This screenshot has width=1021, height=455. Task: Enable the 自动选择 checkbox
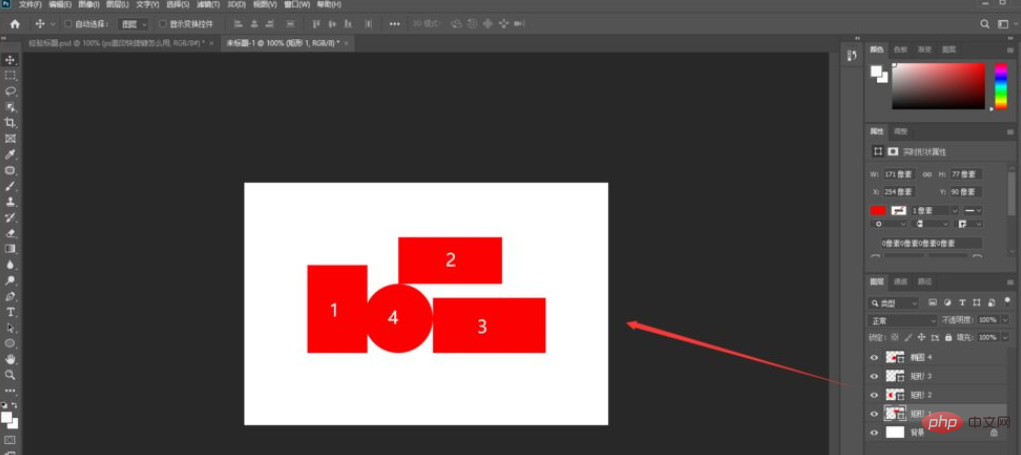click(x=68, y=24)
